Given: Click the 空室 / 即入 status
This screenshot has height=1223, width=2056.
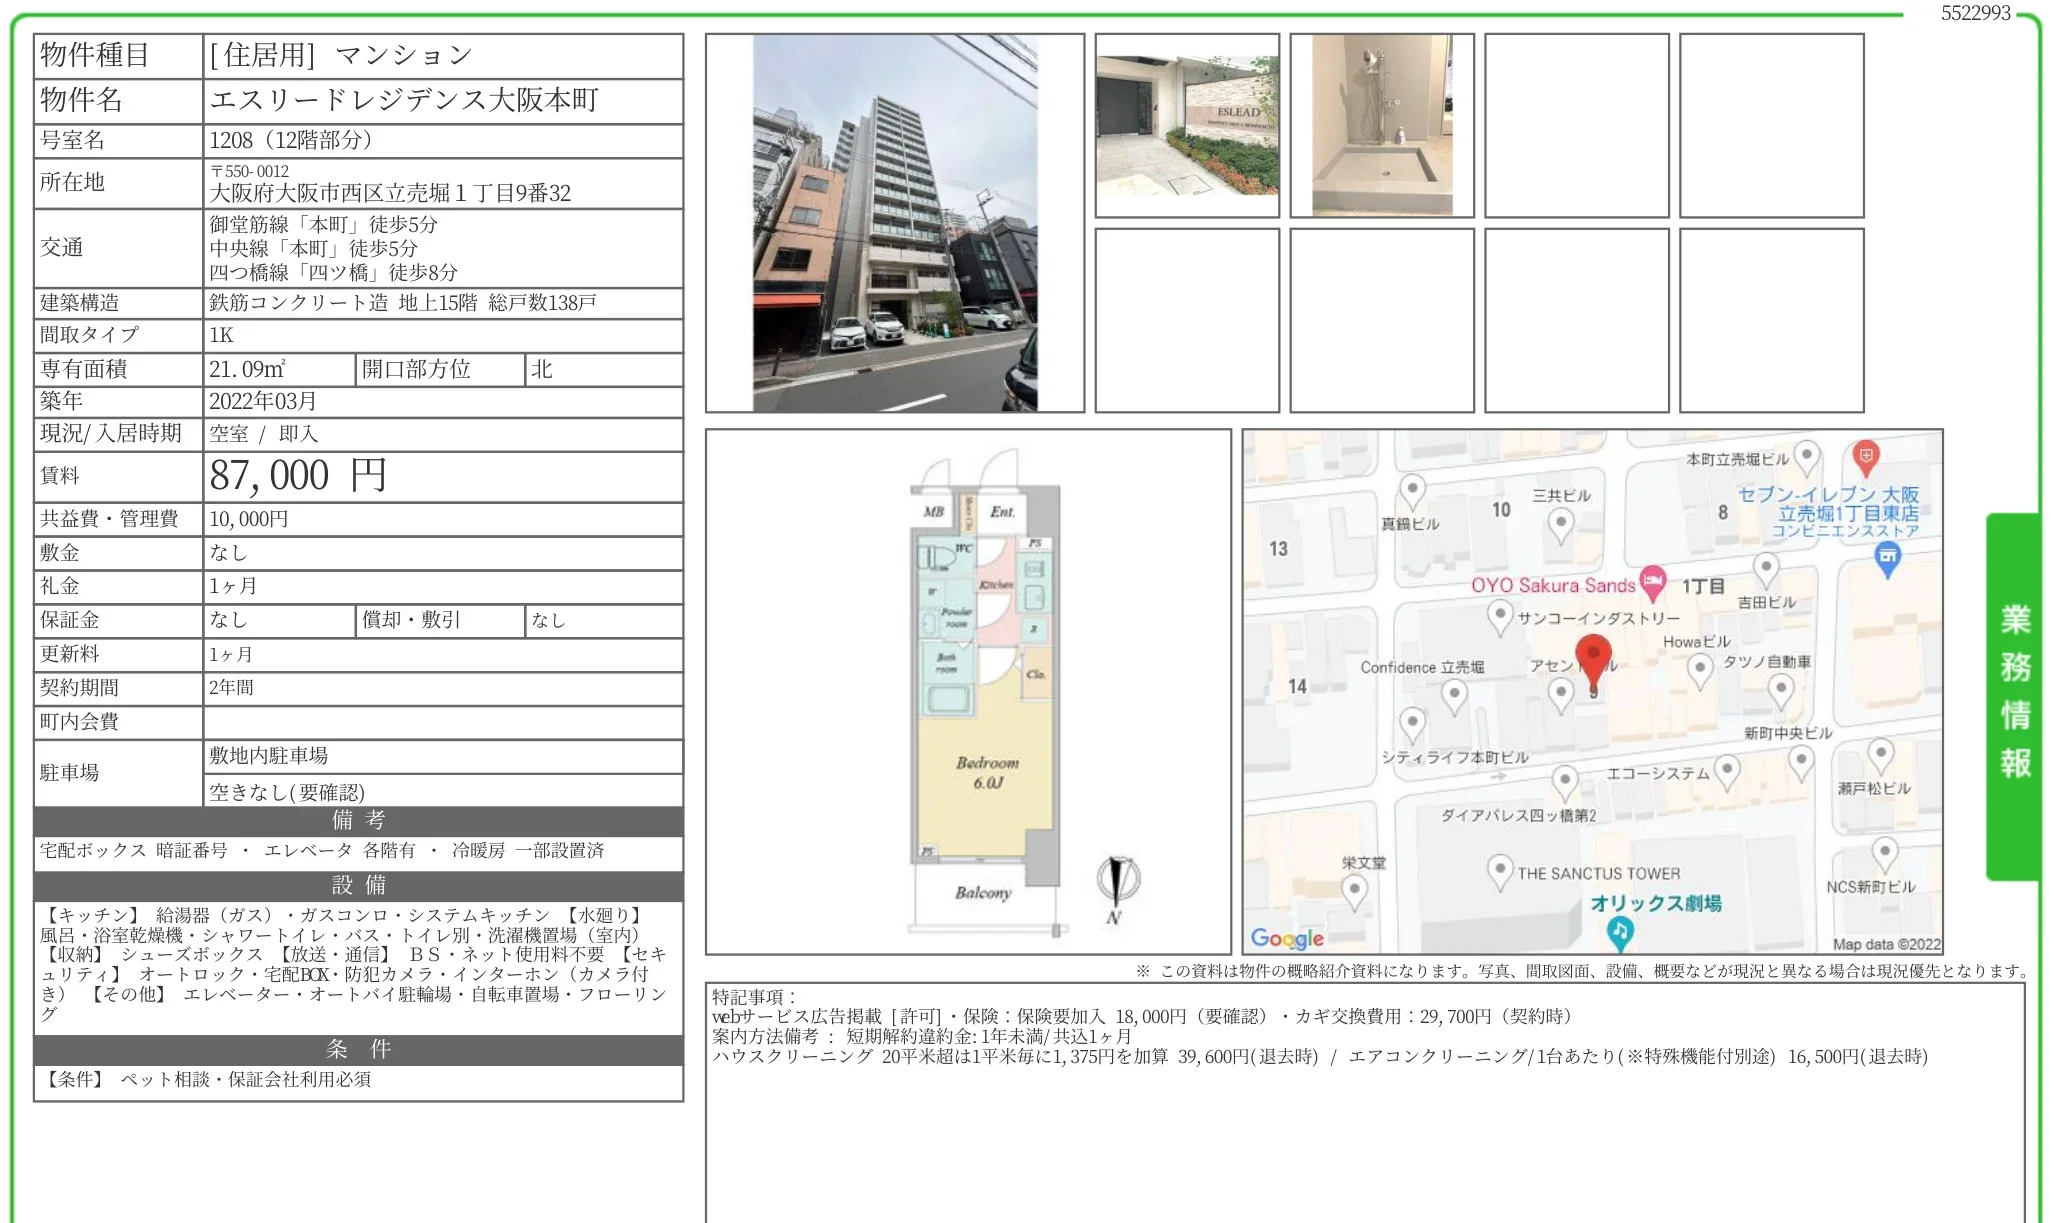Looking at the screenshot, I should 263,434.
